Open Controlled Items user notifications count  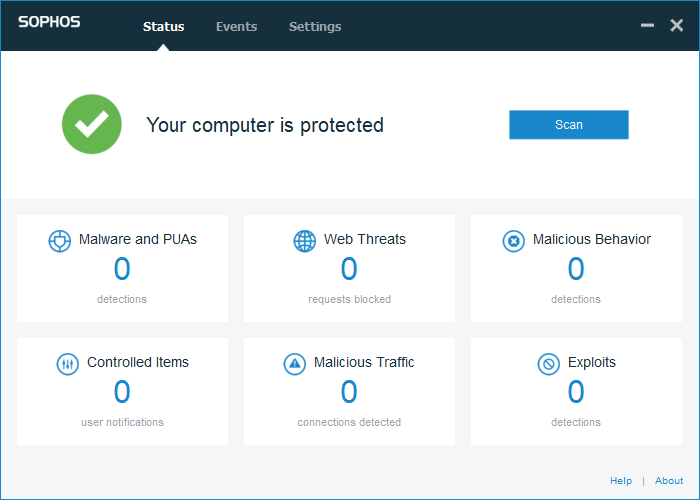[x=122, y=392]
